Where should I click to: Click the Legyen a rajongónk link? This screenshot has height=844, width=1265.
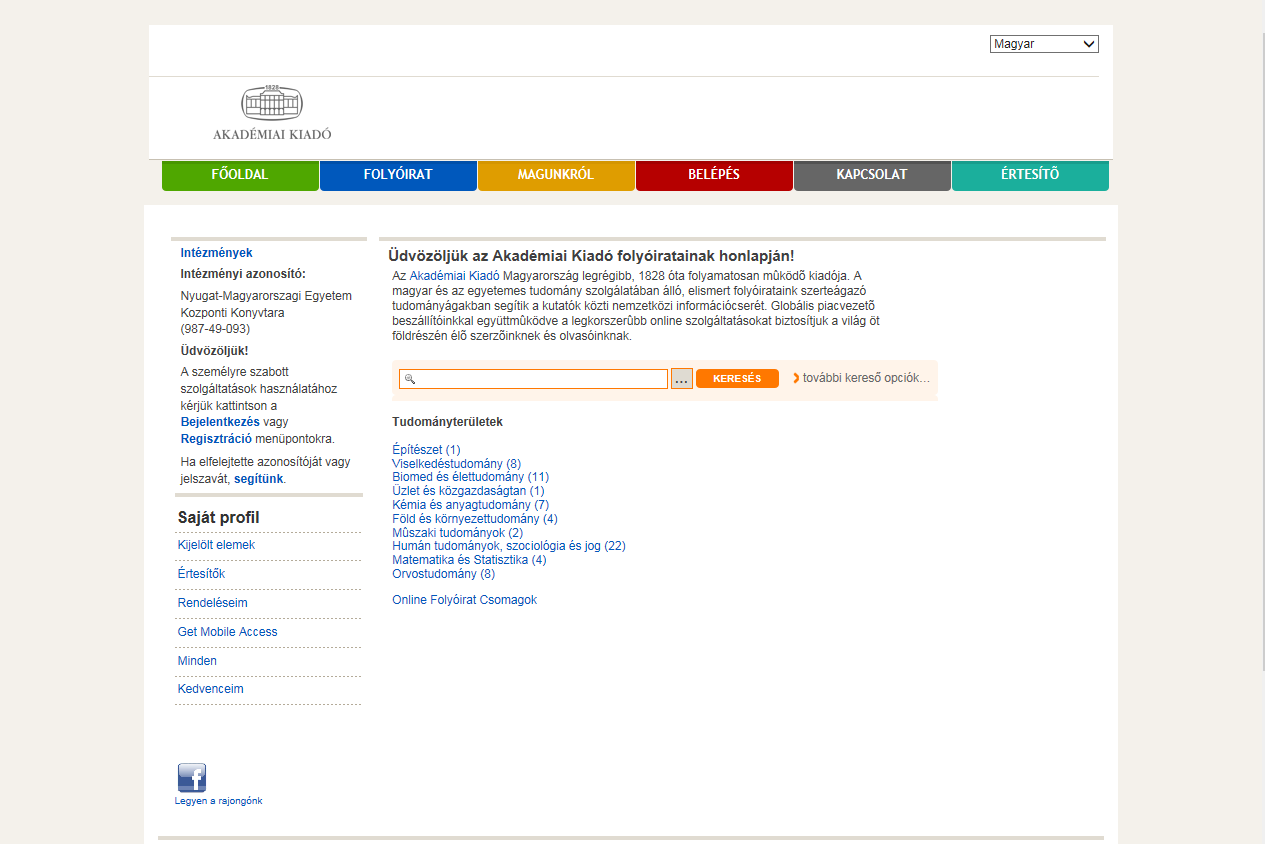coord(218,801)
